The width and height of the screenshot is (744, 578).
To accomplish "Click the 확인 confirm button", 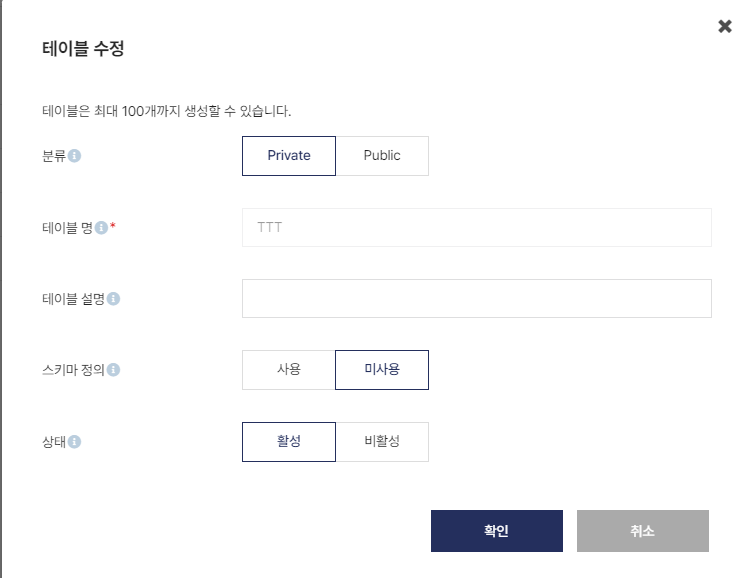I will [x=497, y=531].
